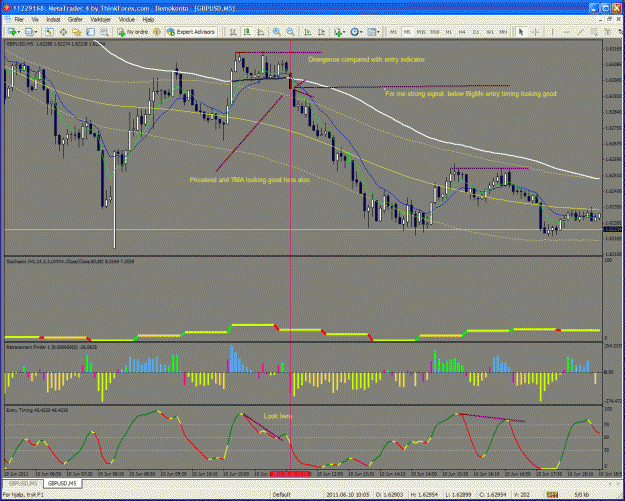
Task: Open the MetaEditor icon
Action: coord(157,32)
